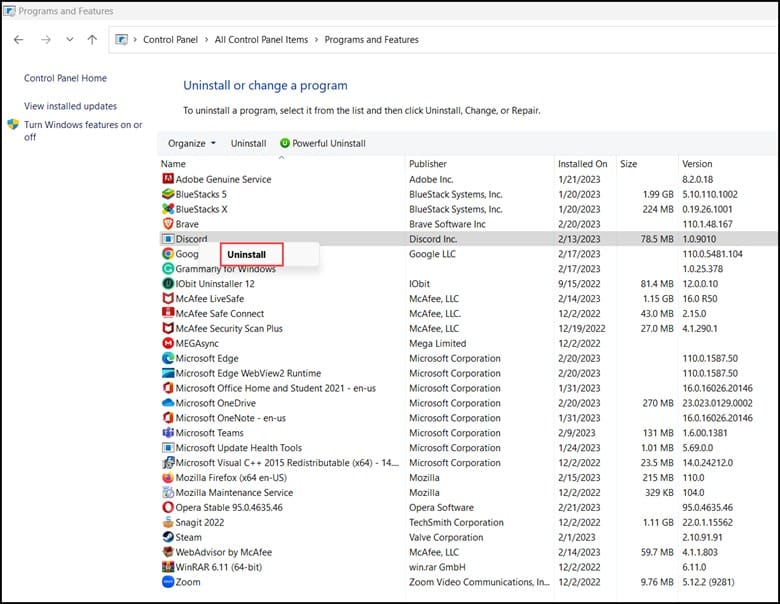
Task: Choose Uninstall from the context menu
Action: [x=247, y=255]
